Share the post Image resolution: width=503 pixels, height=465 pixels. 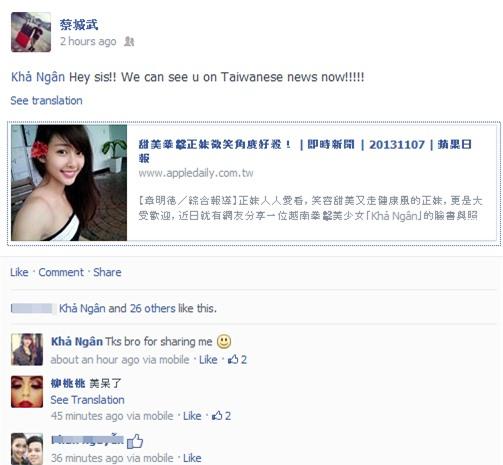107,272
